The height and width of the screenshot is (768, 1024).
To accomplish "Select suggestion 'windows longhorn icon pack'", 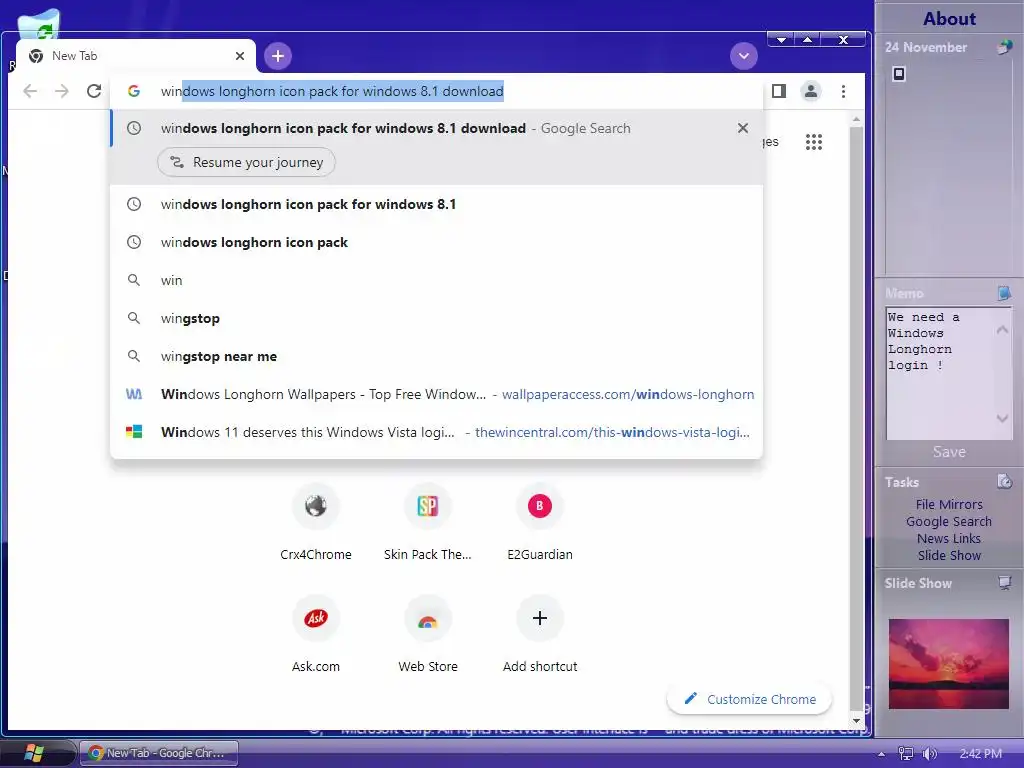I will [436, 242].
